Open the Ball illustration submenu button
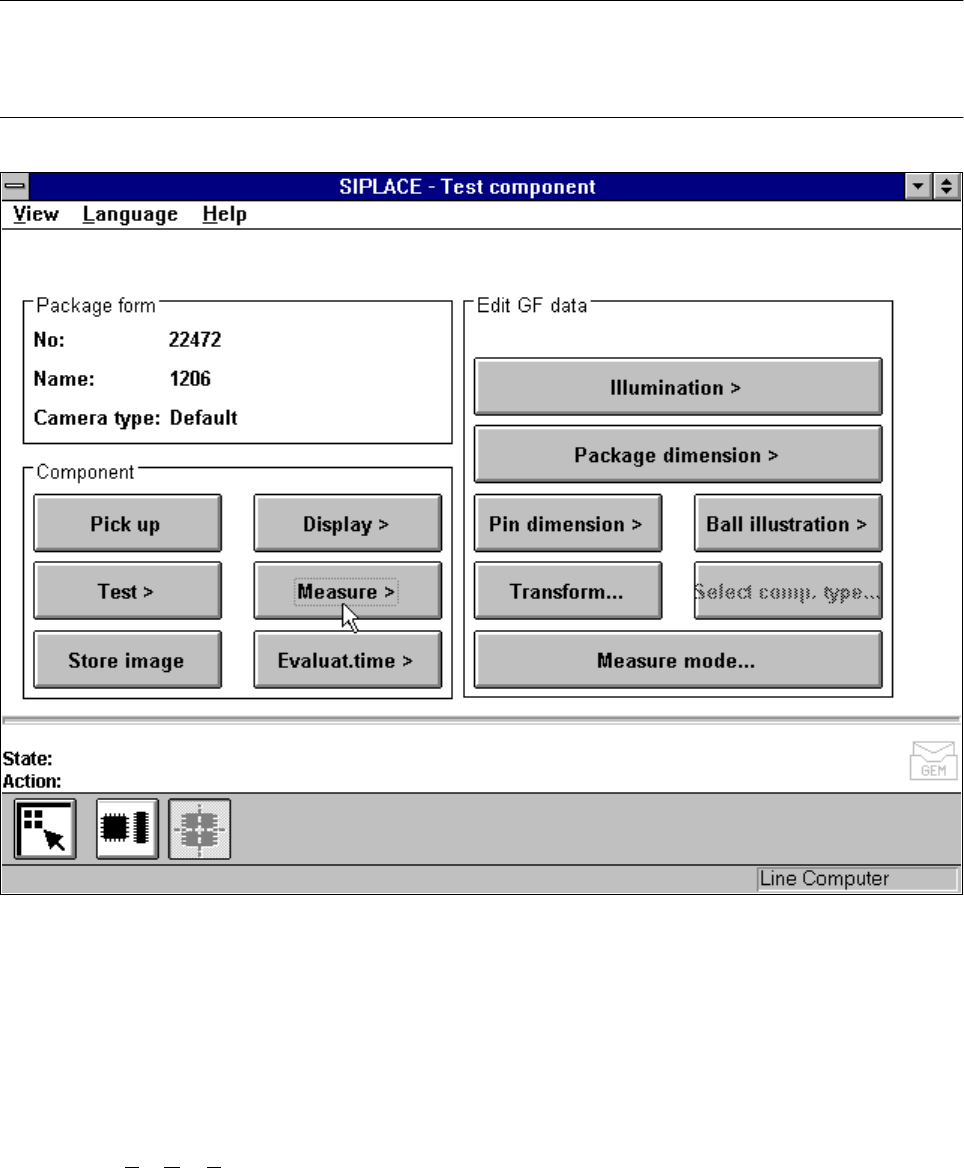 pos(788,523)
